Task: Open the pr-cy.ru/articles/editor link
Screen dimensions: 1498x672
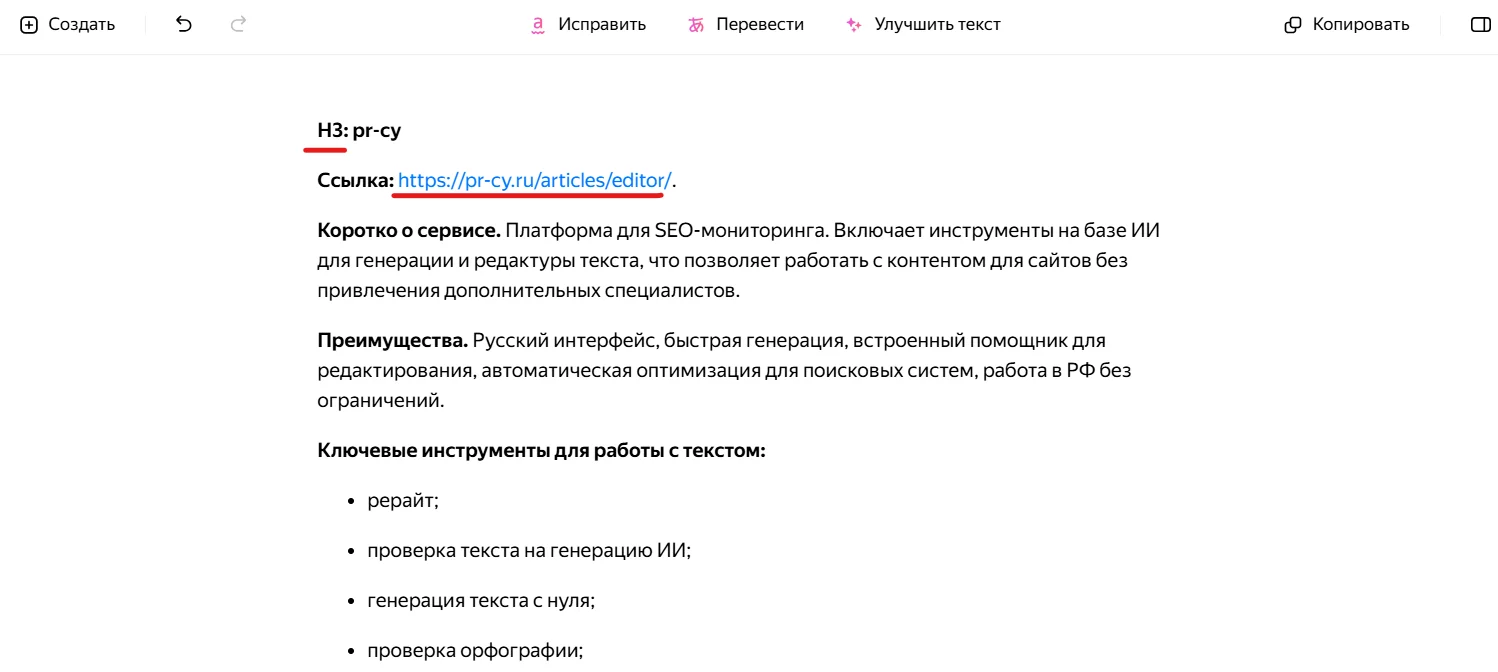Action: point(535,180)
